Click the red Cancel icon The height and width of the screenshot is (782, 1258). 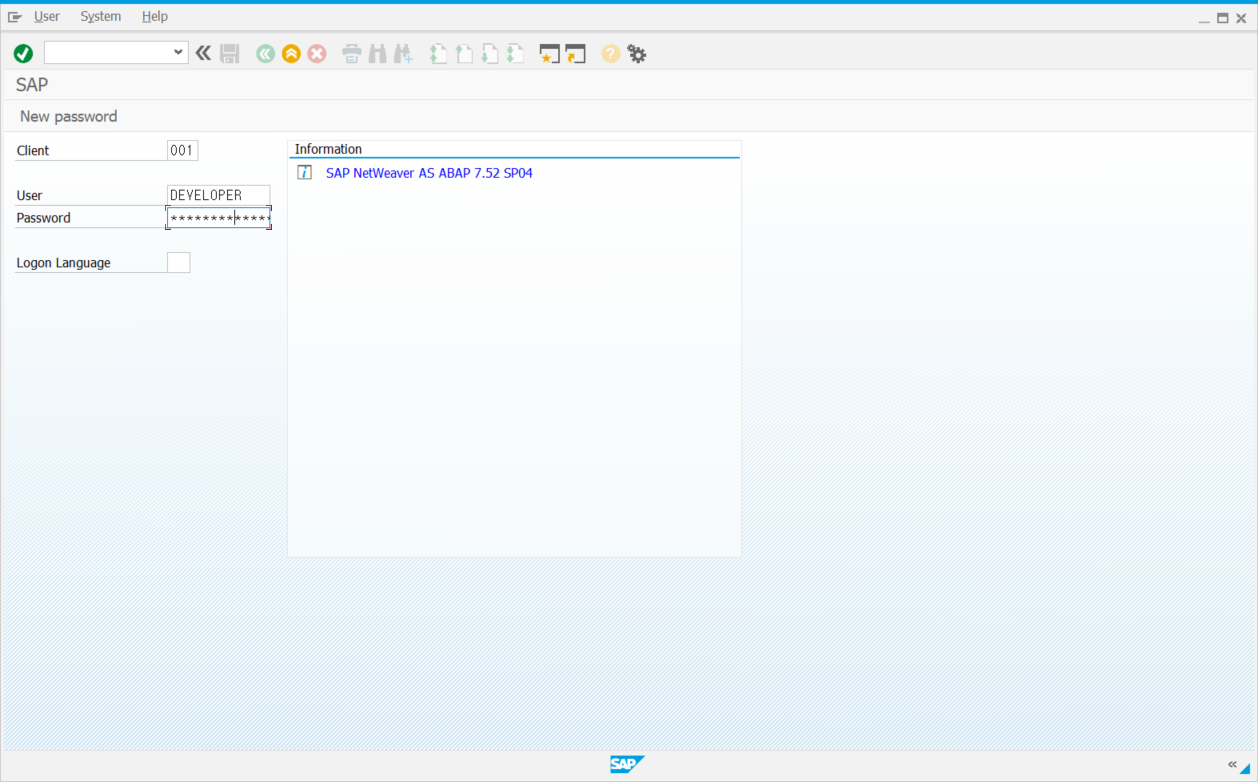click(317, 54)
